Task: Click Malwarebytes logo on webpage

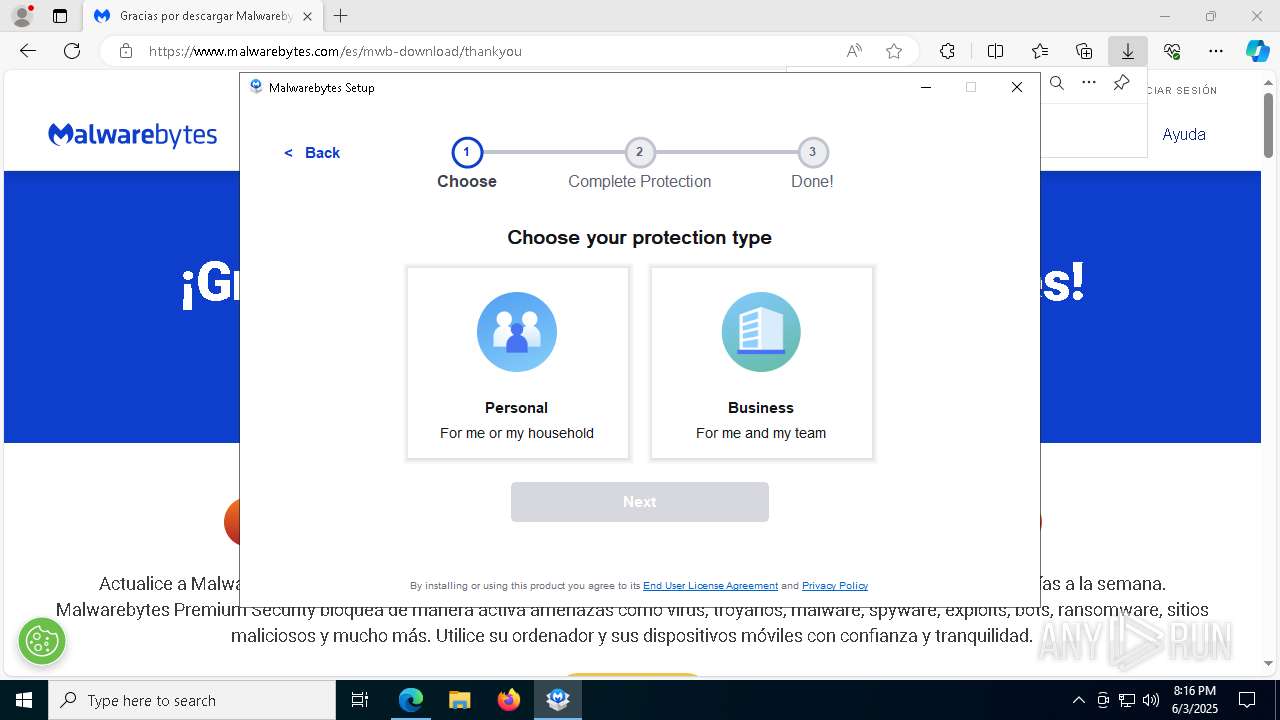Action: point(132,134)
